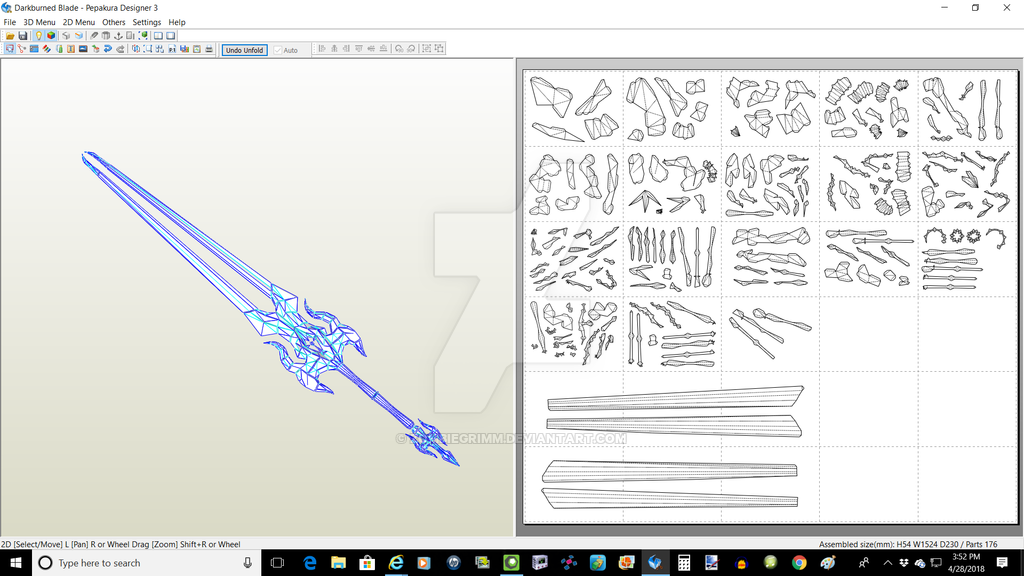Click the green cube with dashed frame icon
This screenshot has width=1024, height=576.
click(143, 36)
